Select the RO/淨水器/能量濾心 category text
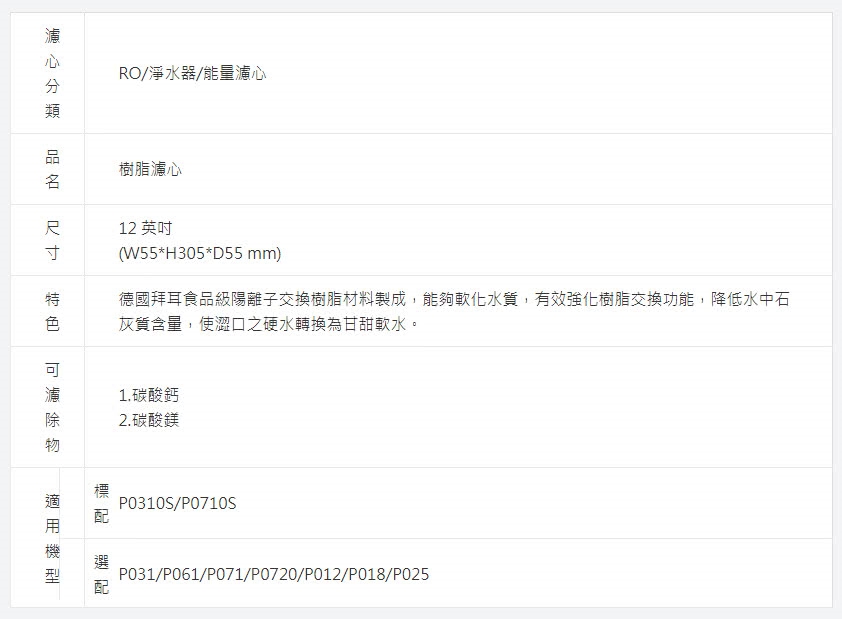 click(x=192, y=74)
